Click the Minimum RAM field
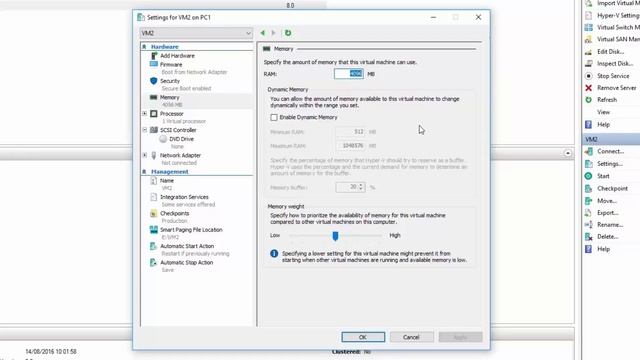Viewport: 640px width, 360px height. tap(350, 132)
